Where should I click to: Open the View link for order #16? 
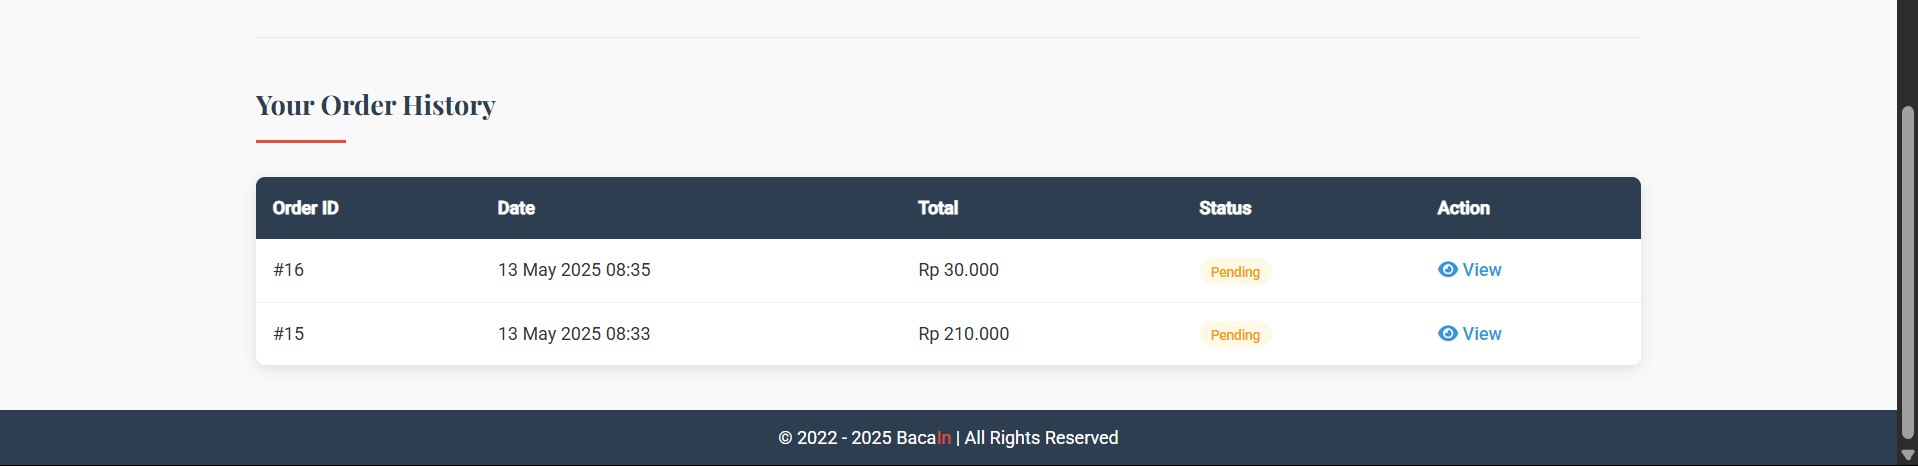[1481, 270]
